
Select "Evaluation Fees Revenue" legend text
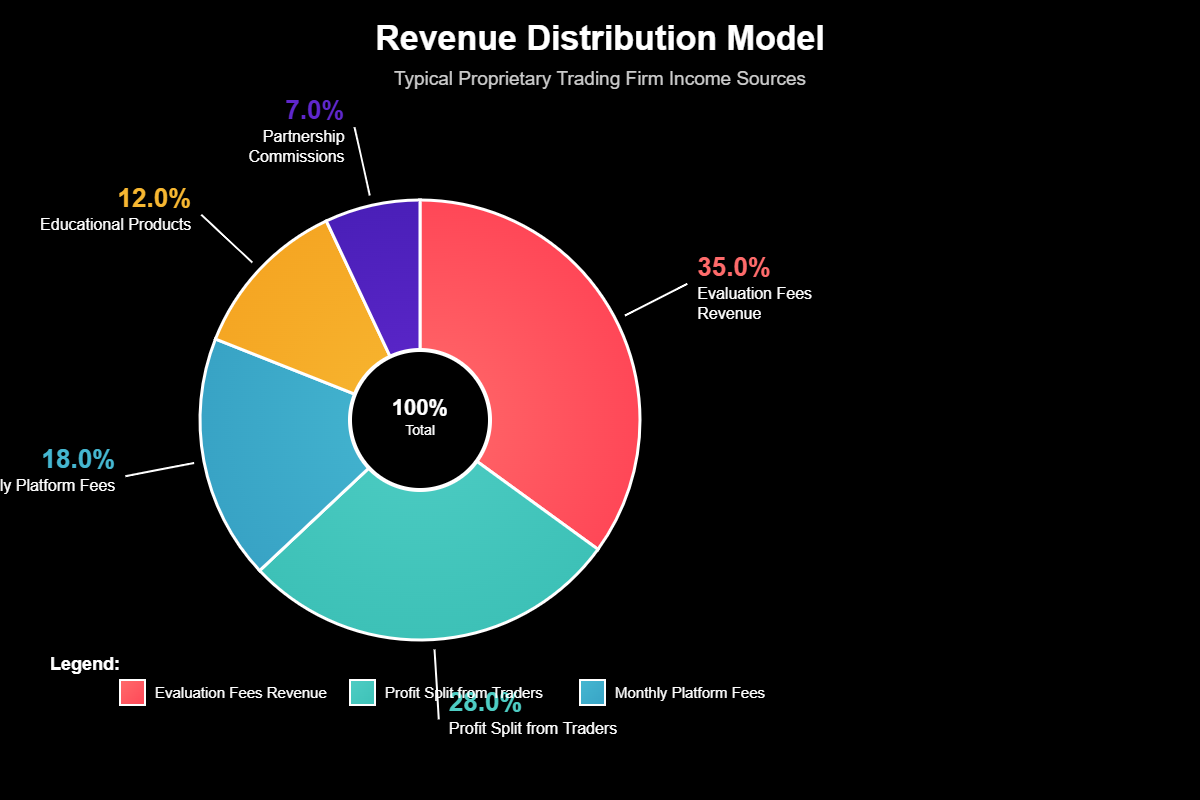tap(240, 693)
